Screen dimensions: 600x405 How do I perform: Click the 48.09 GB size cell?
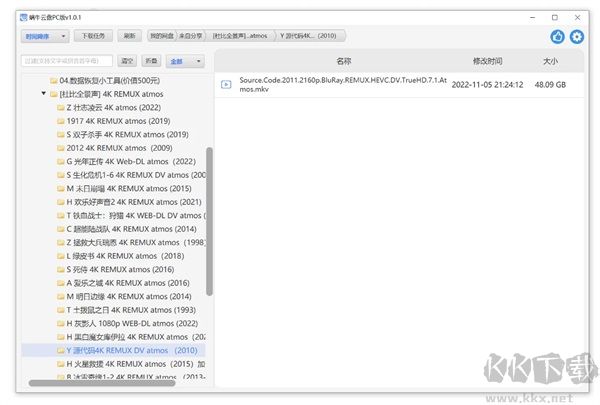click(550, 85)
